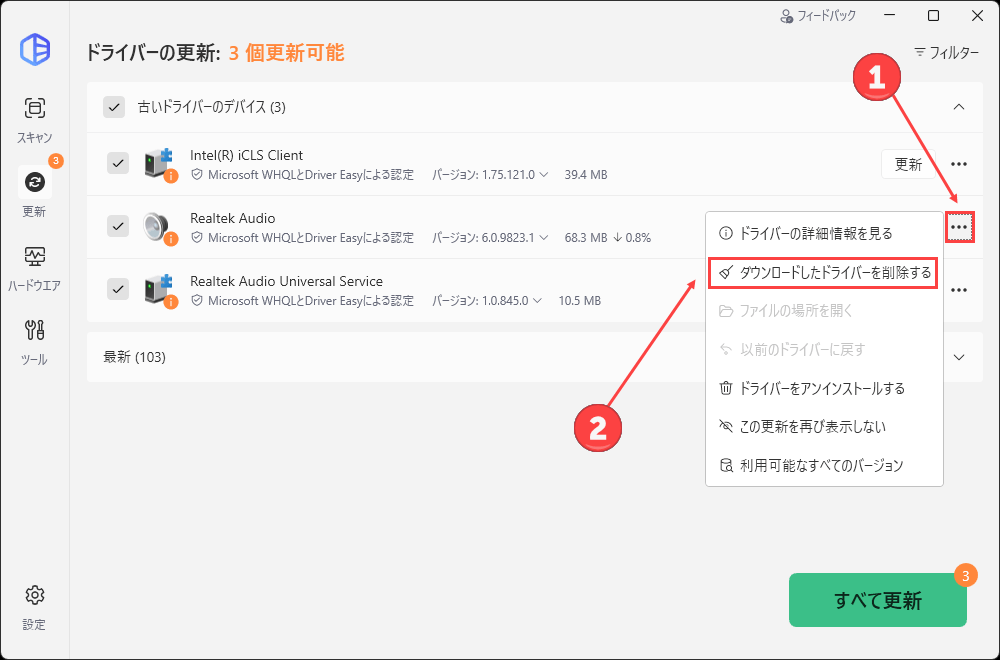Click the shield icon for Realtek Audio Universal Service
This screenshot has height=660, width=1000.
197,300
